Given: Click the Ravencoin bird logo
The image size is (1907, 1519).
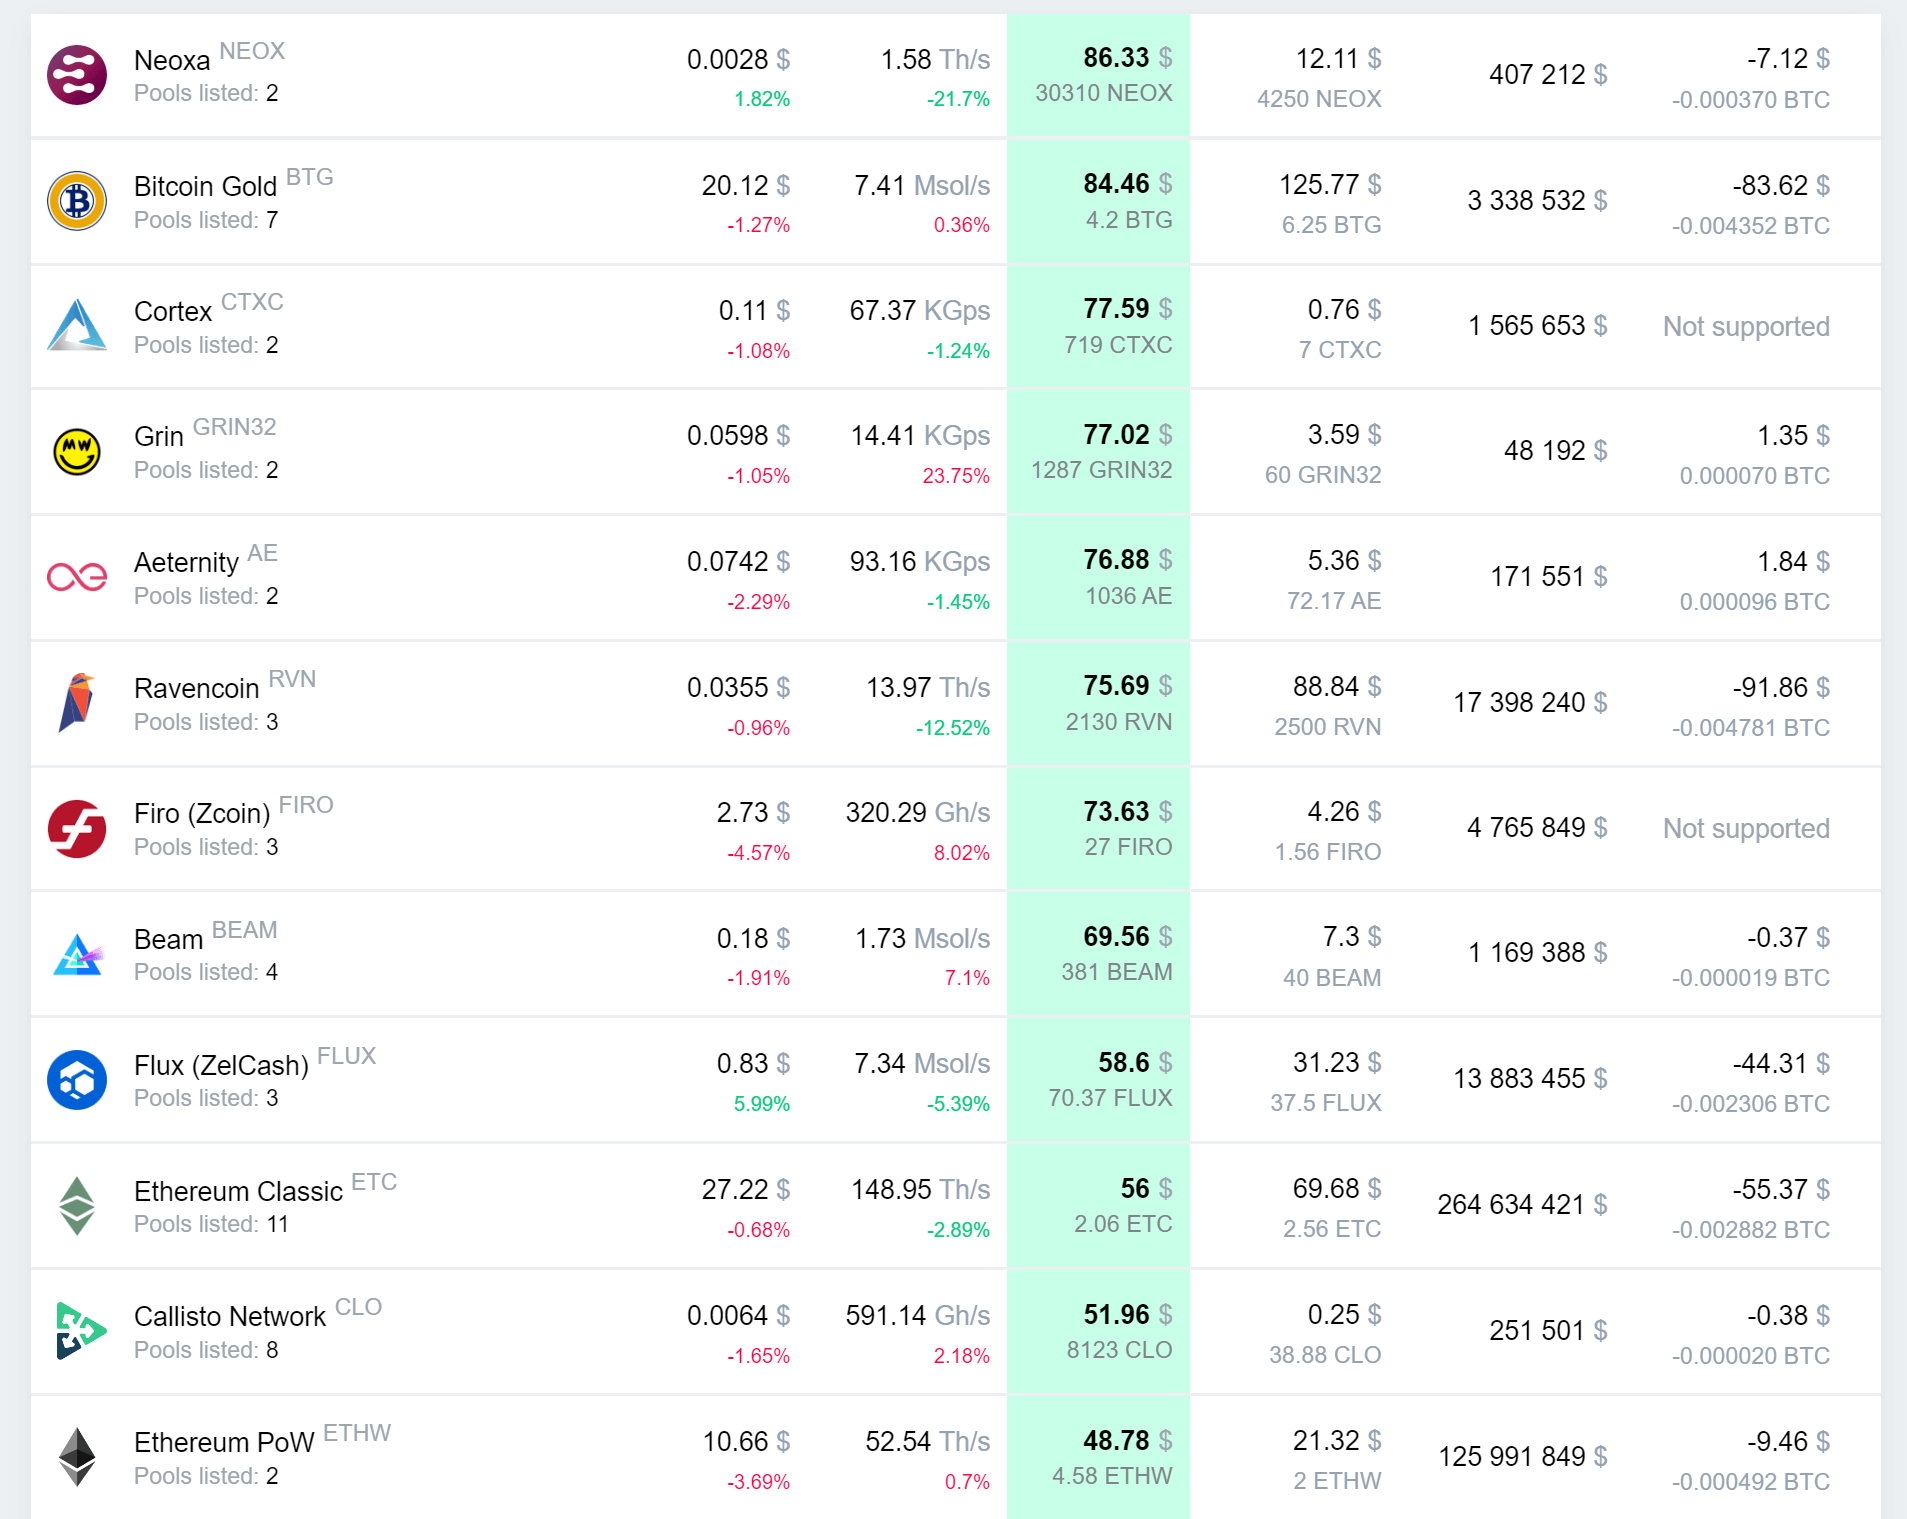Looking at the screenshot, I should point(77,703).
